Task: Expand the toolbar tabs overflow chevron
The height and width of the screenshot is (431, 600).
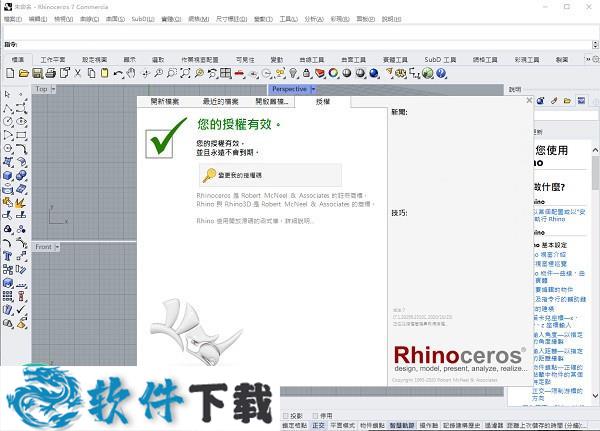Action: point(588,59)
